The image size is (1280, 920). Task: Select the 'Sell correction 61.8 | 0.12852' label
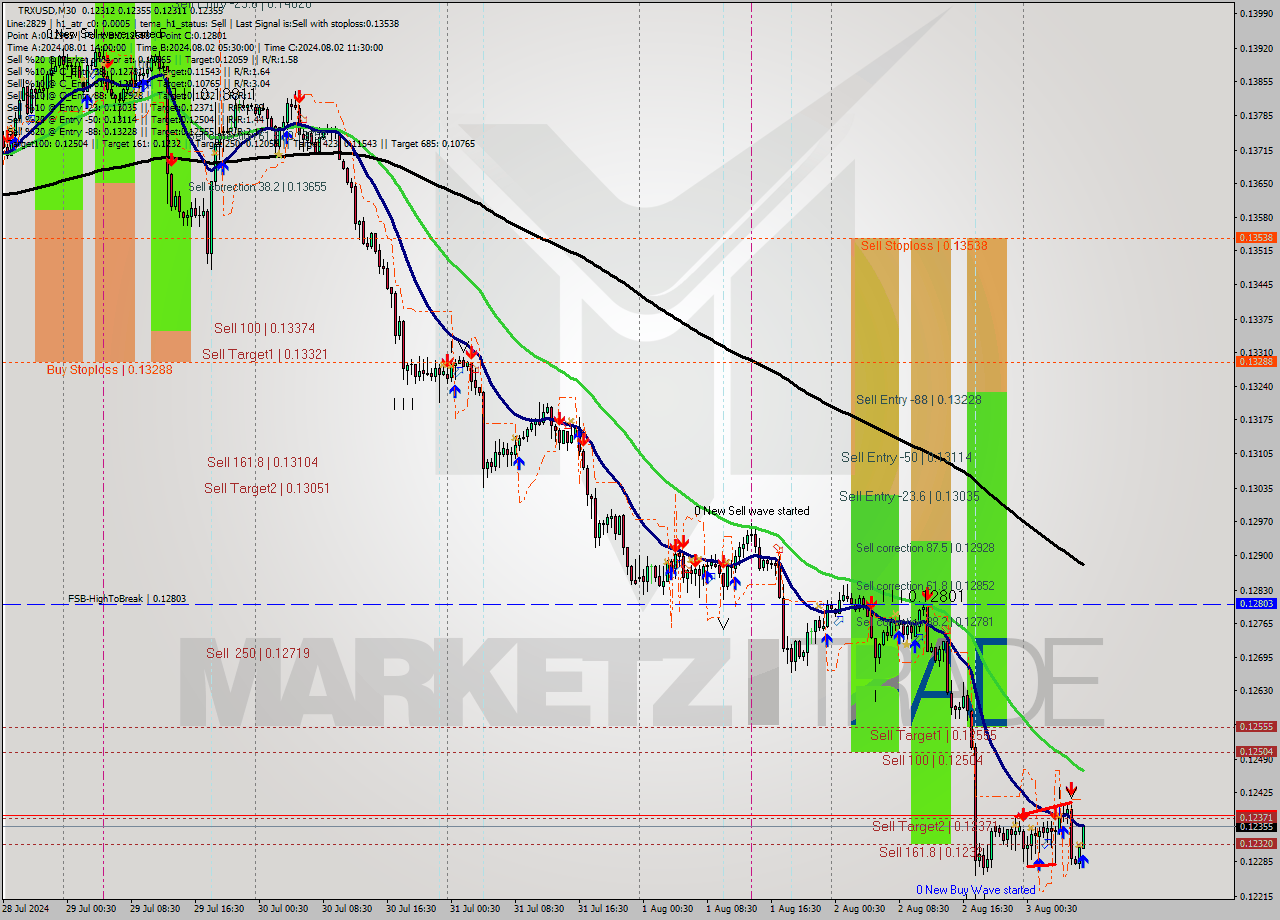pyautogui.click(x=925, y=586)
